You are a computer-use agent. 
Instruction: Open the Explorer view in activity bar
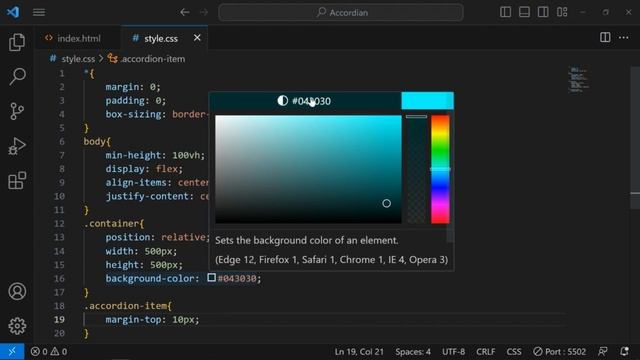(x=17, y=42)
